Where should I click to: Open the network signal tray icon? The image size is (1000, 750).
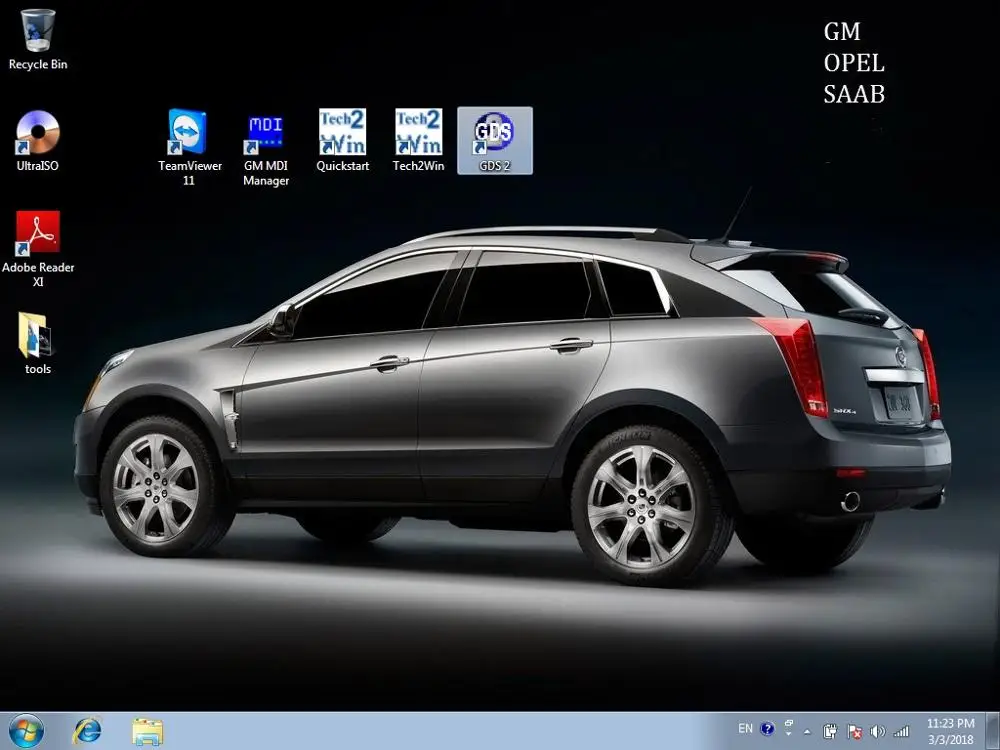[901, 732]
